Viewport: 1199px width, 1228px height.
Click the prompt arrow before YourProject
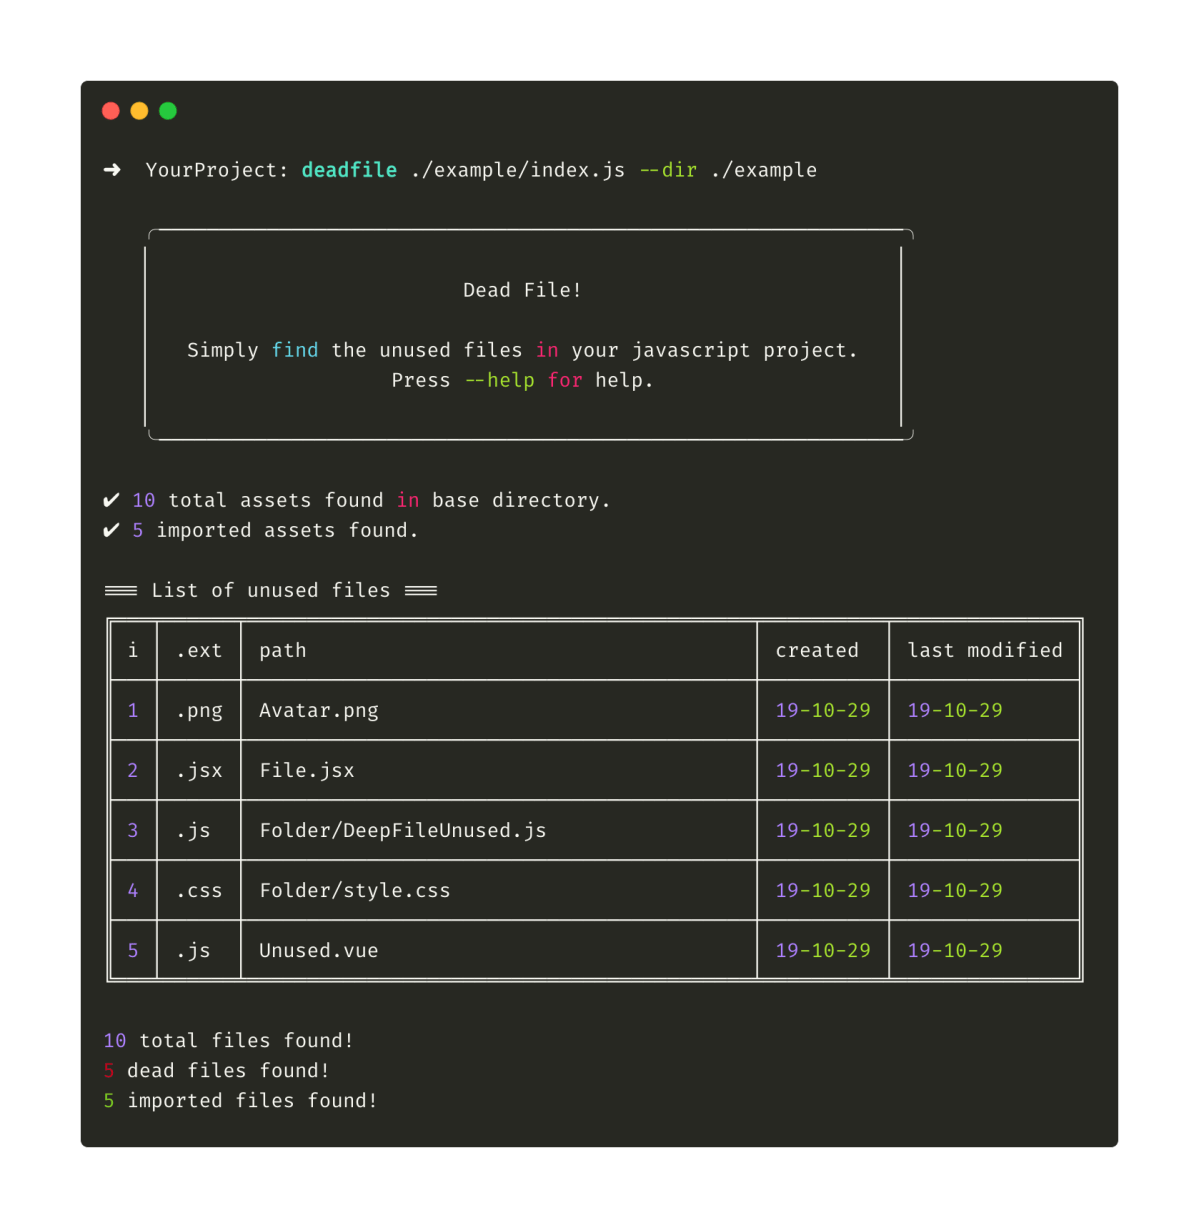[112, 170]
